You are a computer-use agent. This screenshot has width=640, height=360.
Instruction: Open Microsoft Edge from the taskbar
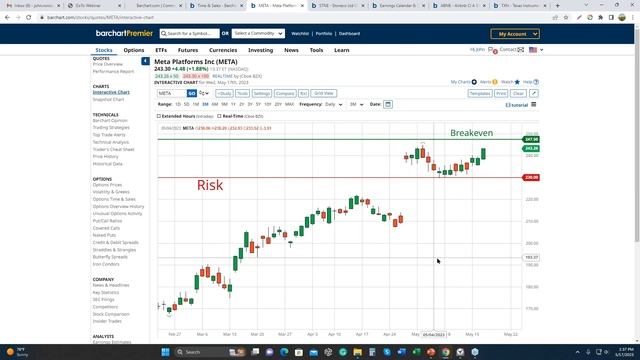[x=284, y=352]
